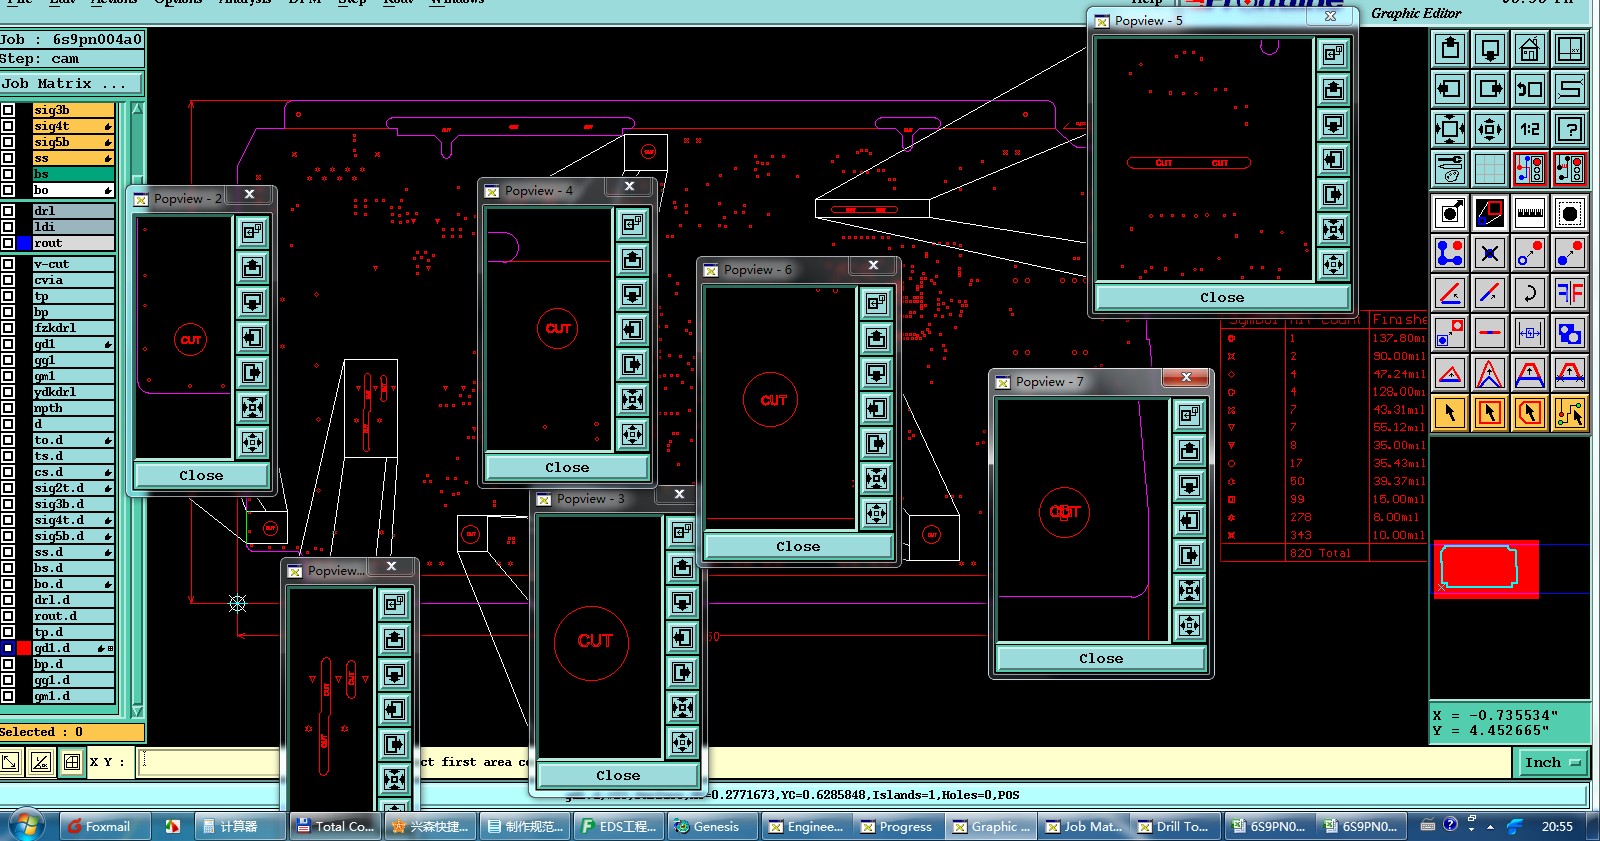Select the mirror F tool icon
Image resolution: width=1600 pixels, height=841 pixels.
tap(1570, 293)
